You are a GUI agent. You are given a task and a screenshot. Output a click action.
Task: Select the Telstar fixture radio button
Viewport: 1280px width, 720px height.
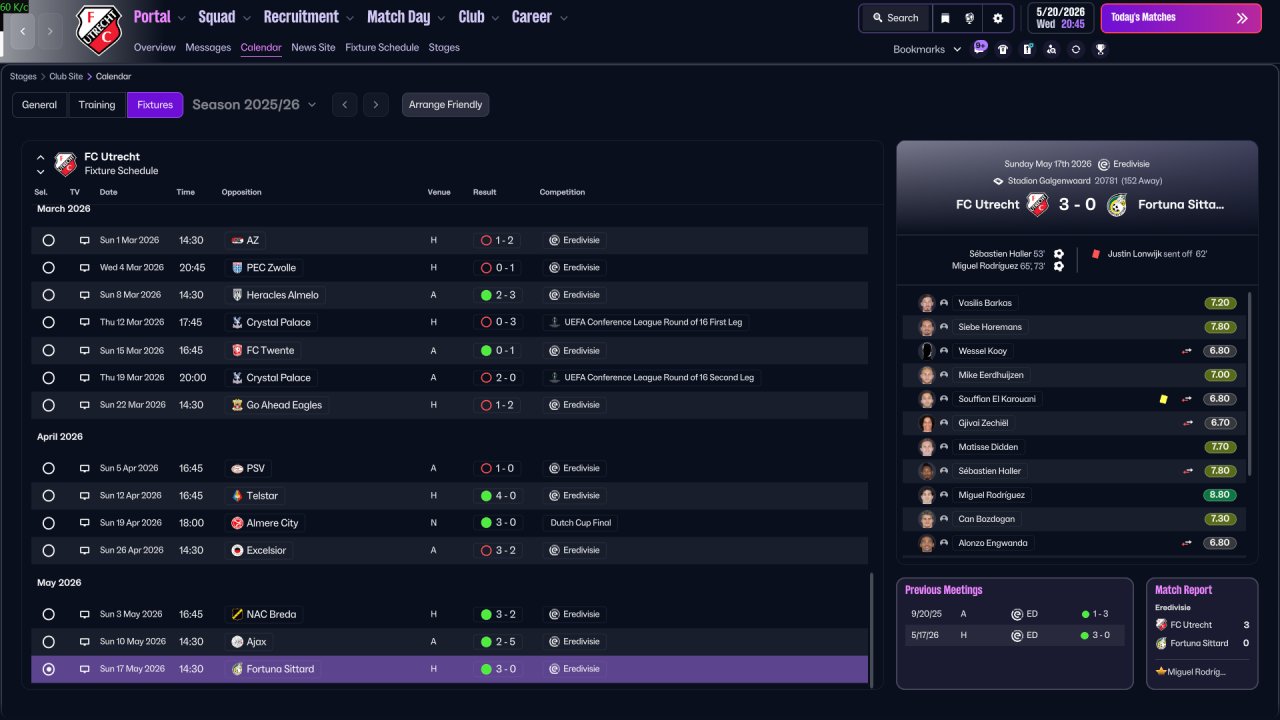tap(48, 496)
